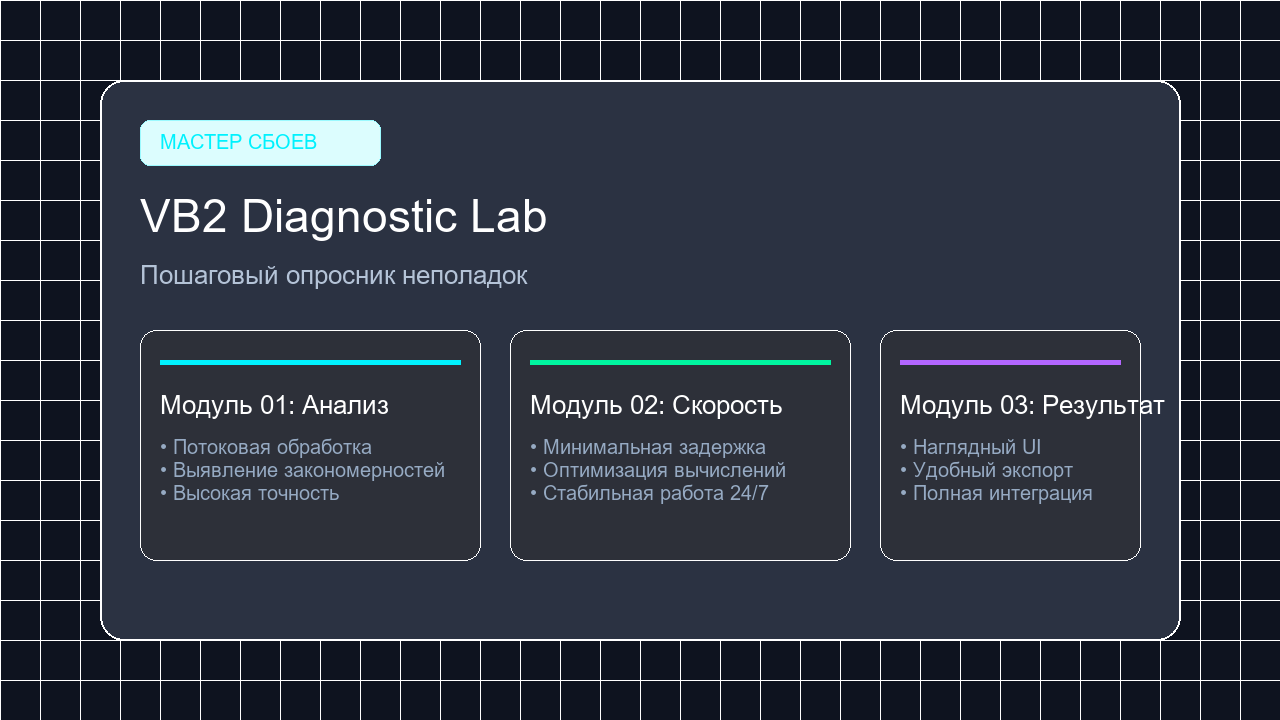Click the purple bar on Модуль 03

[1010, 362]
